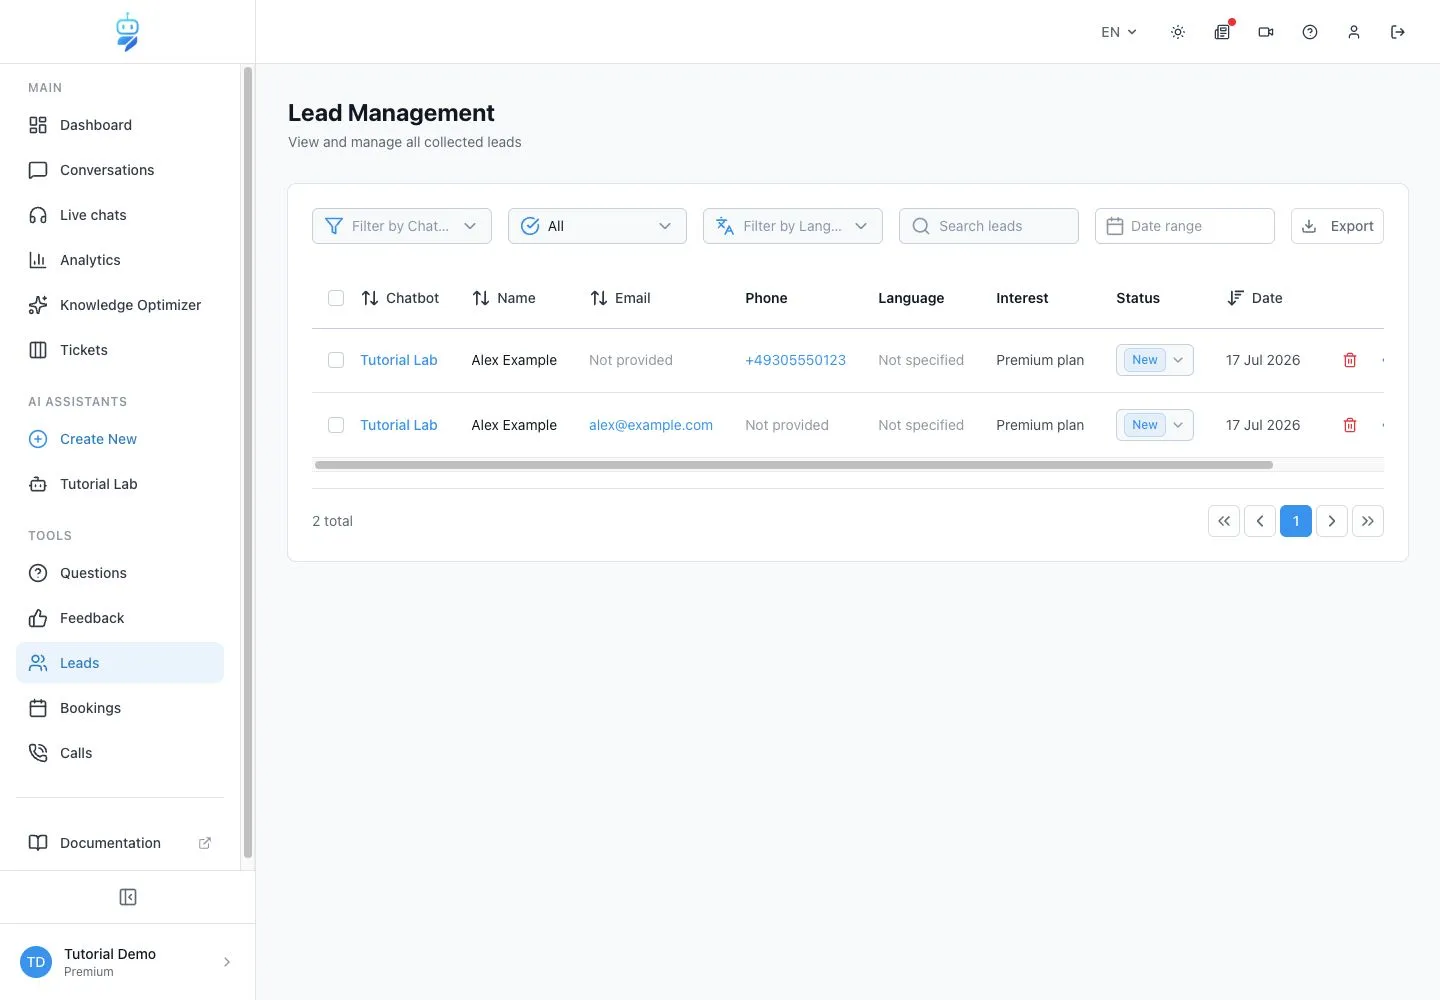
Task: Expand the Tutorial Demo account chevron
Action: [x=227, y=962]
